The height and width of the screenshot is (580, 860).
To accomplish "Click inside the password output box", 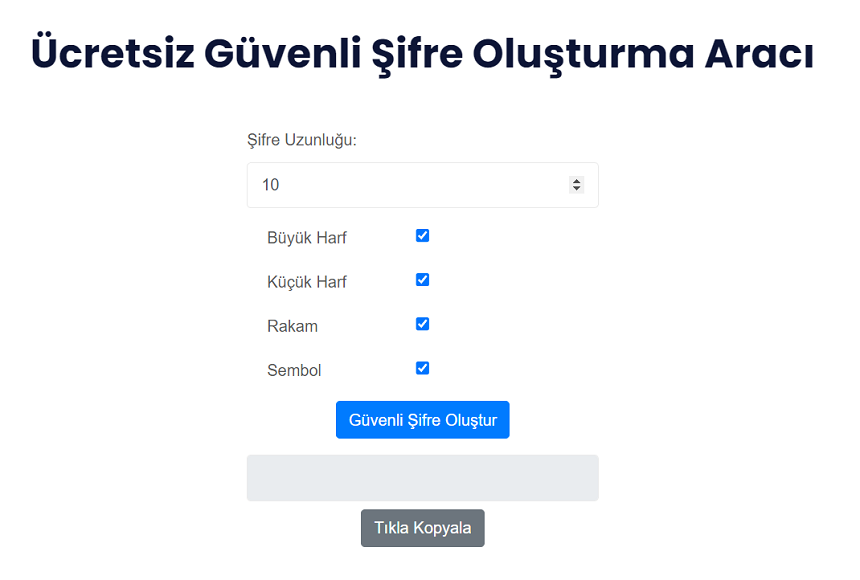I will tap(422, 477).
